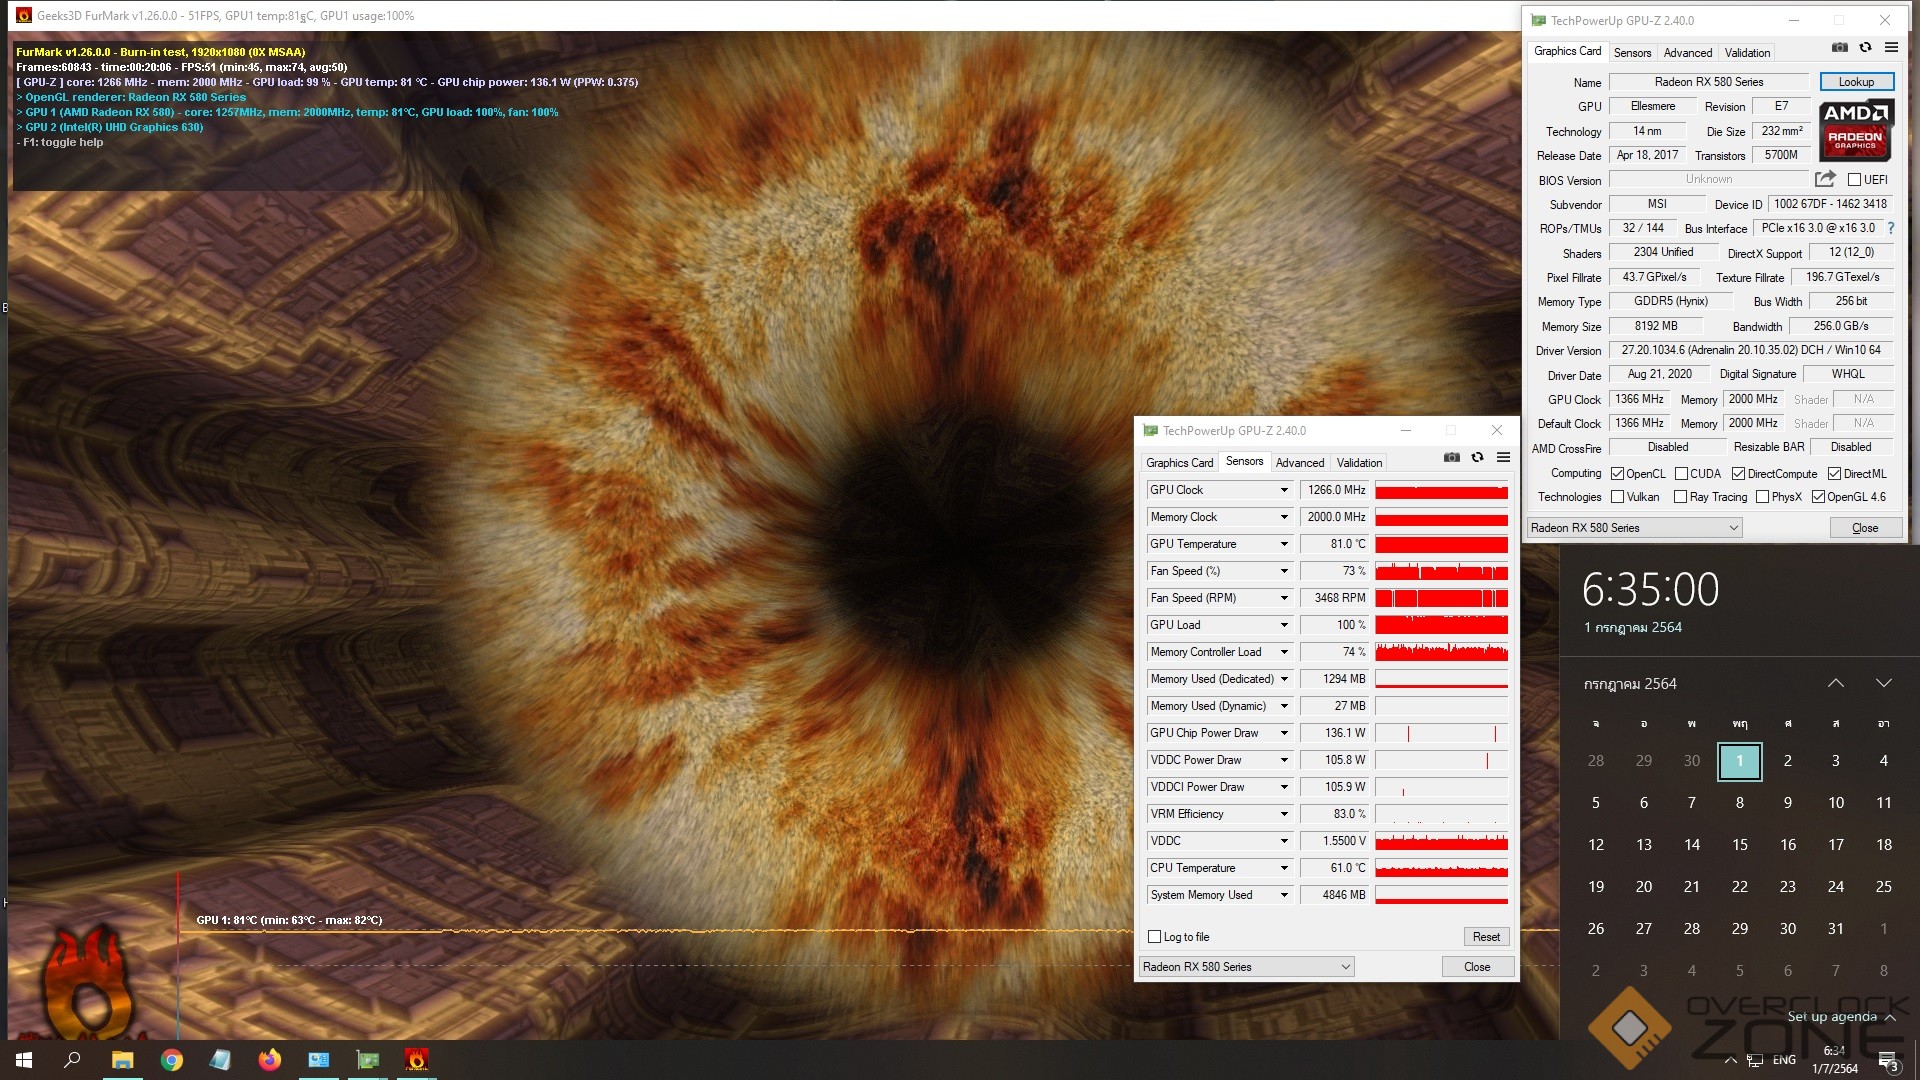
Task: Click the Reset button in Sensors
Action: point(1486,937)
